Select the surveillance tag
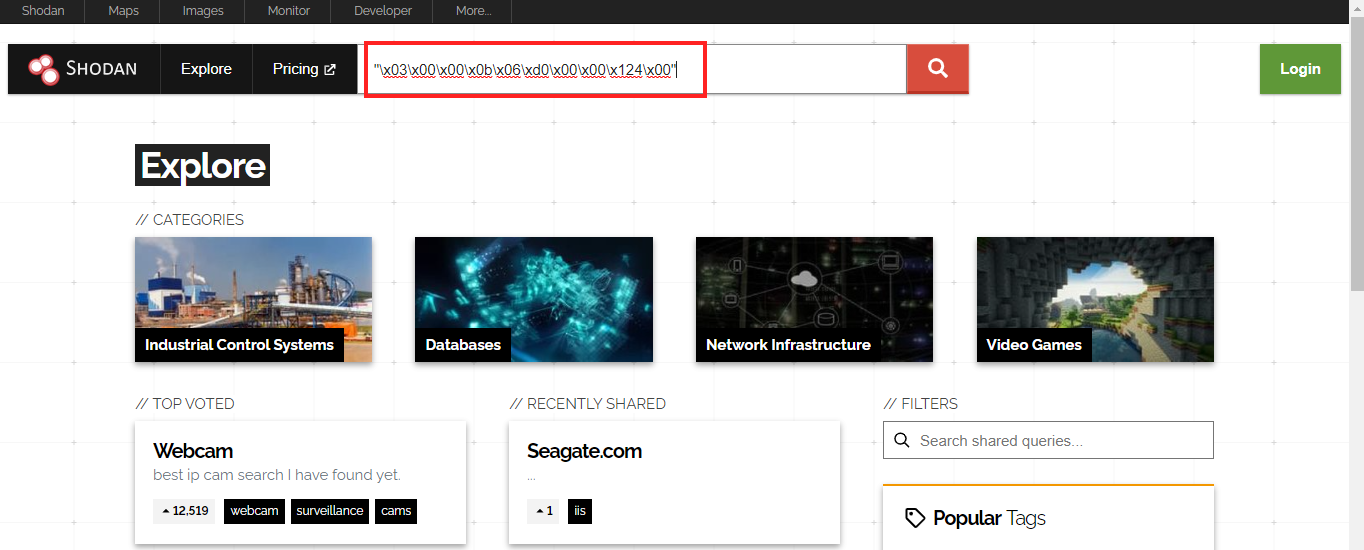Viewport: 1364px width, 550px height. (x=330, y=511)
